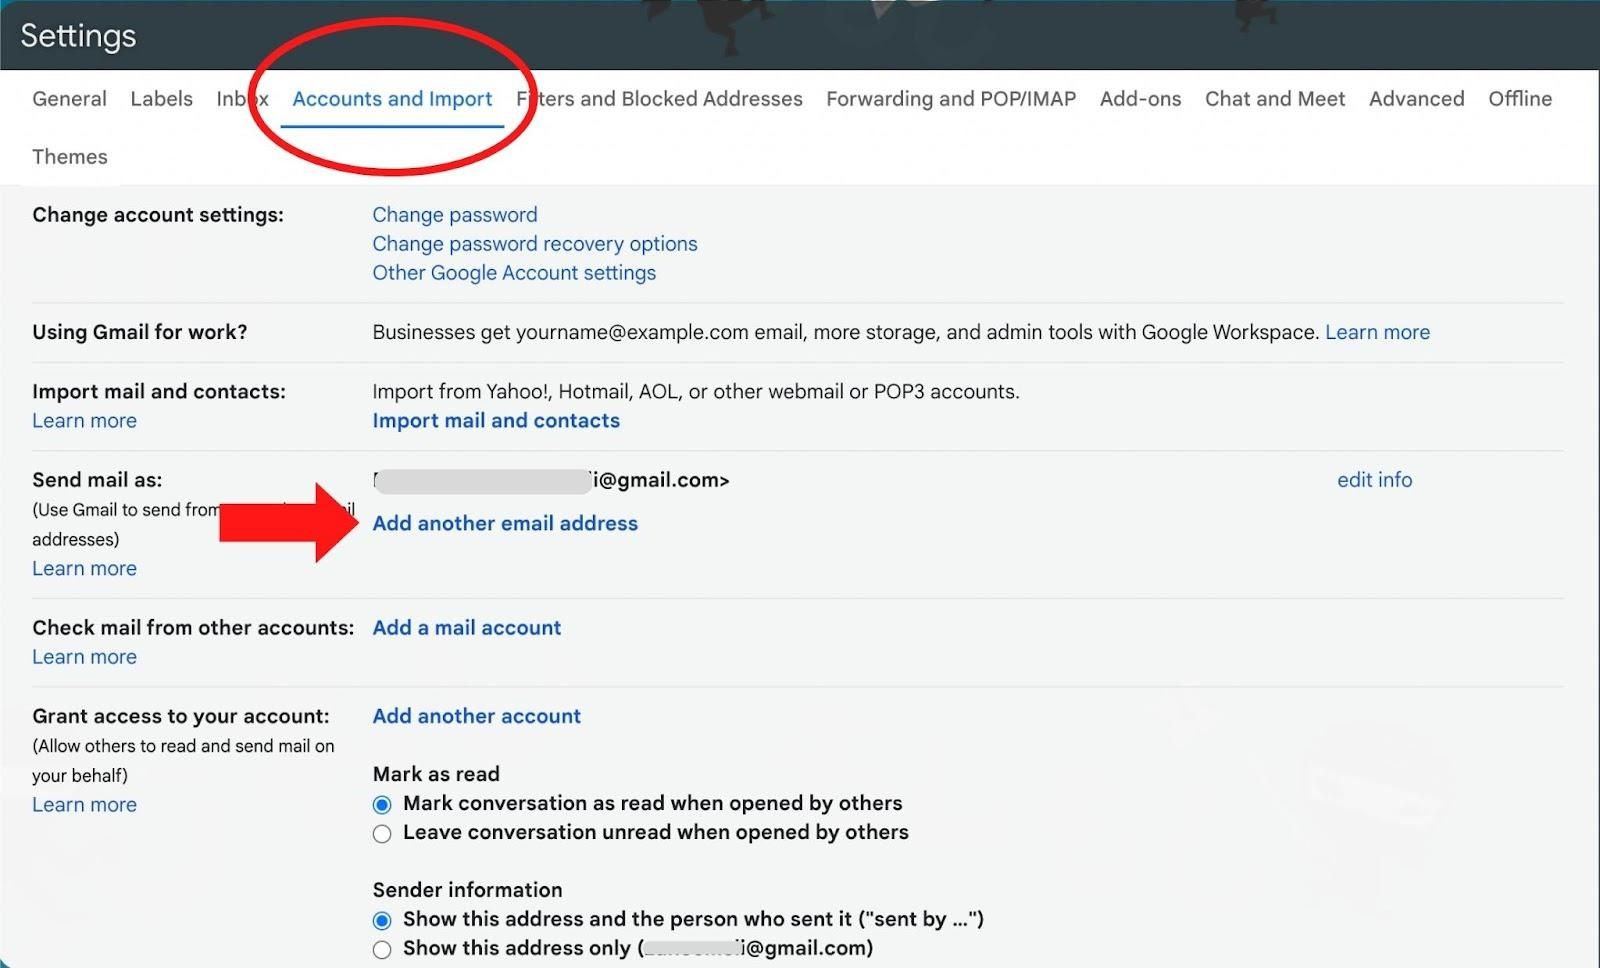
Task: Open Change password recovery options
Action: pyautogui.click(x=535, y=244)
